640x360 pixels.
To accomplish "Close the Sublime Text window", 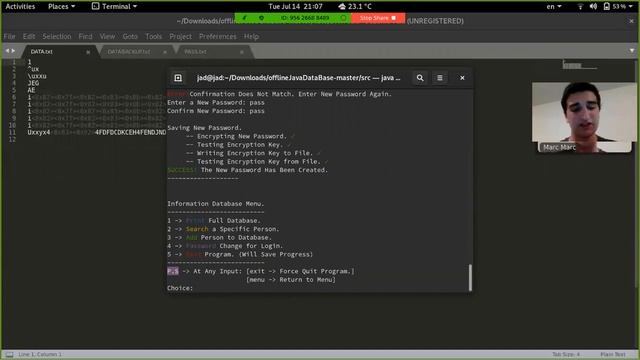I will 631,21.
